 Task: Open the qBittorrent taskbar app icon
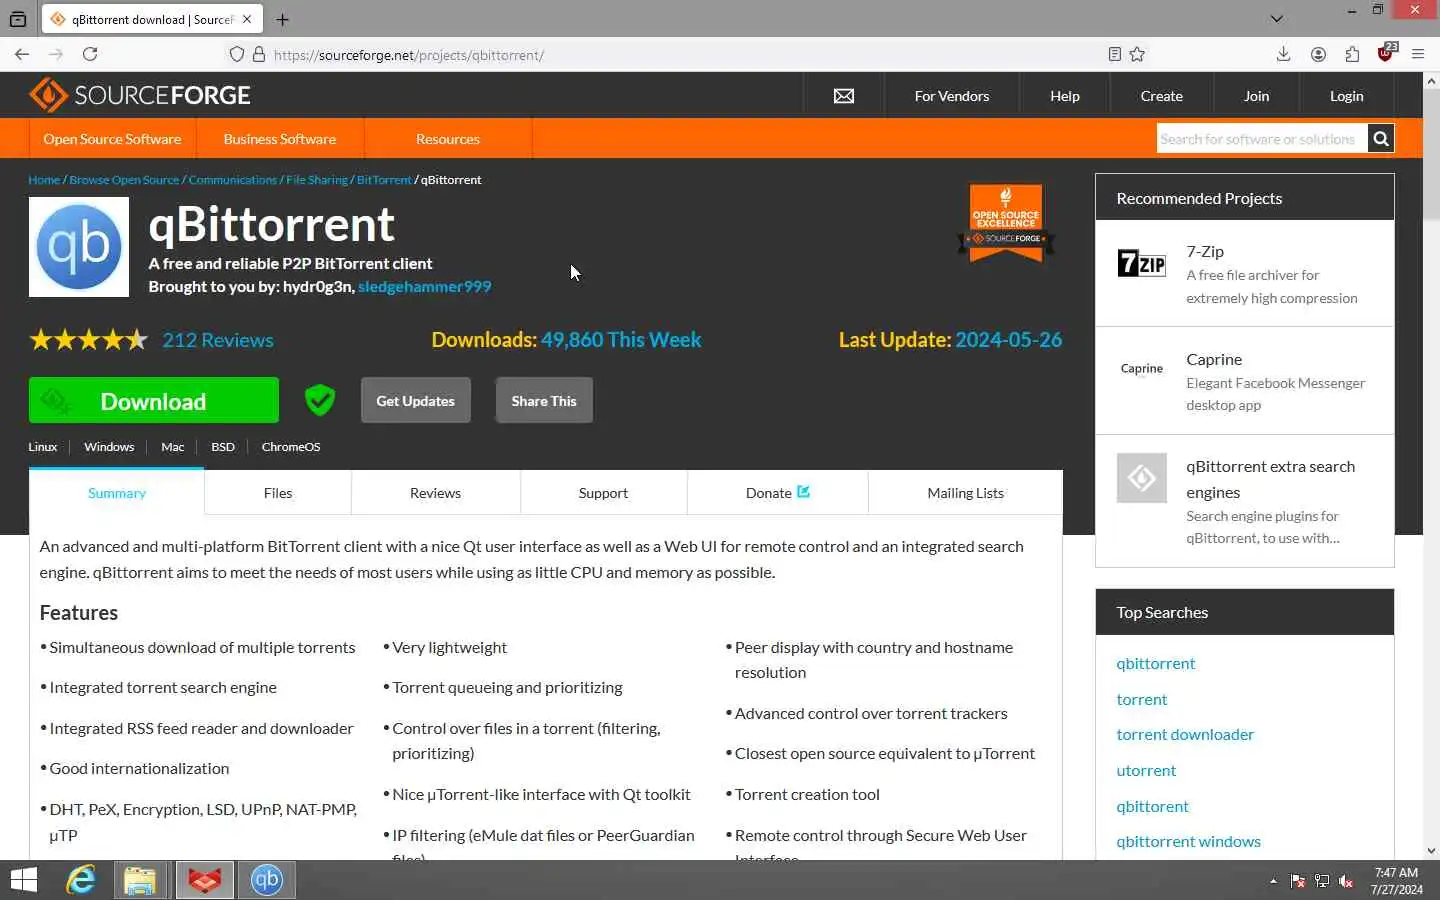point(266,880)
